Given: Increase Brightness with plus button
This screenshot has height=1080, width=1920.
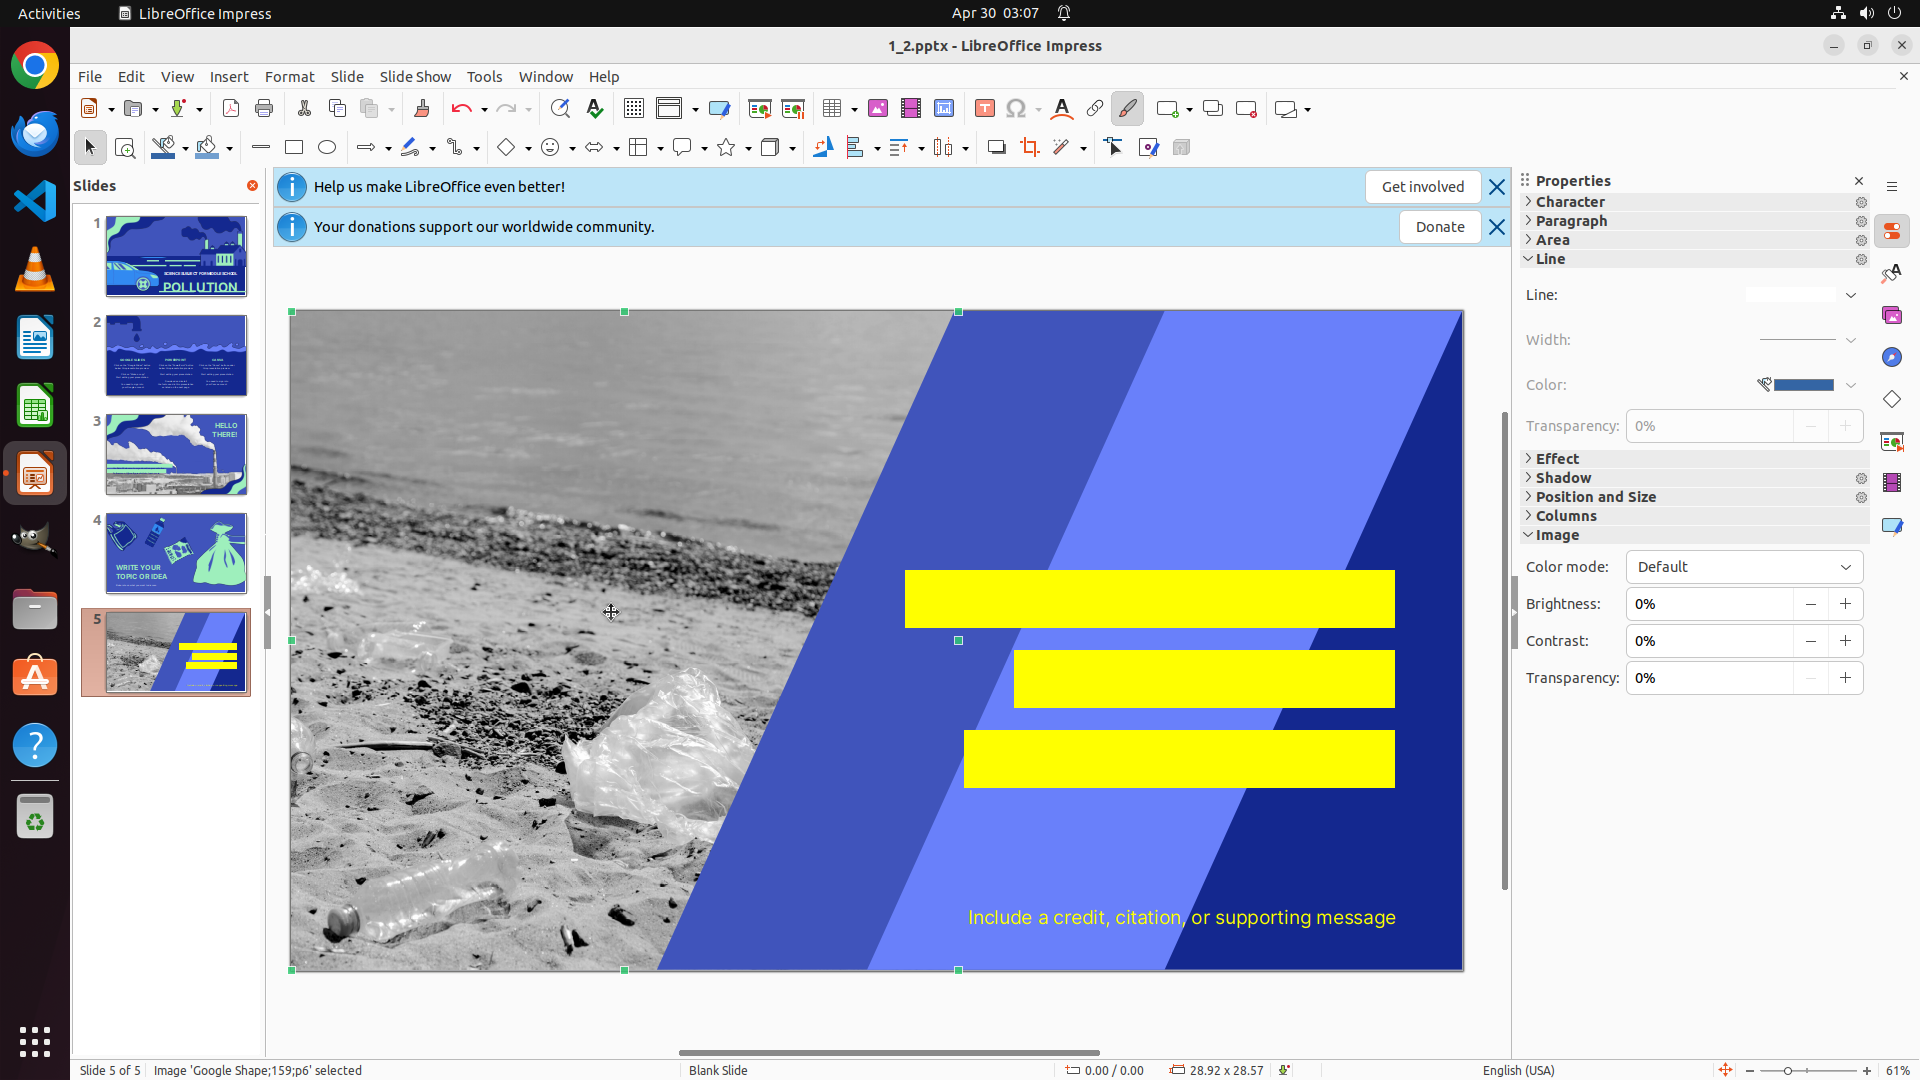Looking at the screenshot, I should (1845, 604).
